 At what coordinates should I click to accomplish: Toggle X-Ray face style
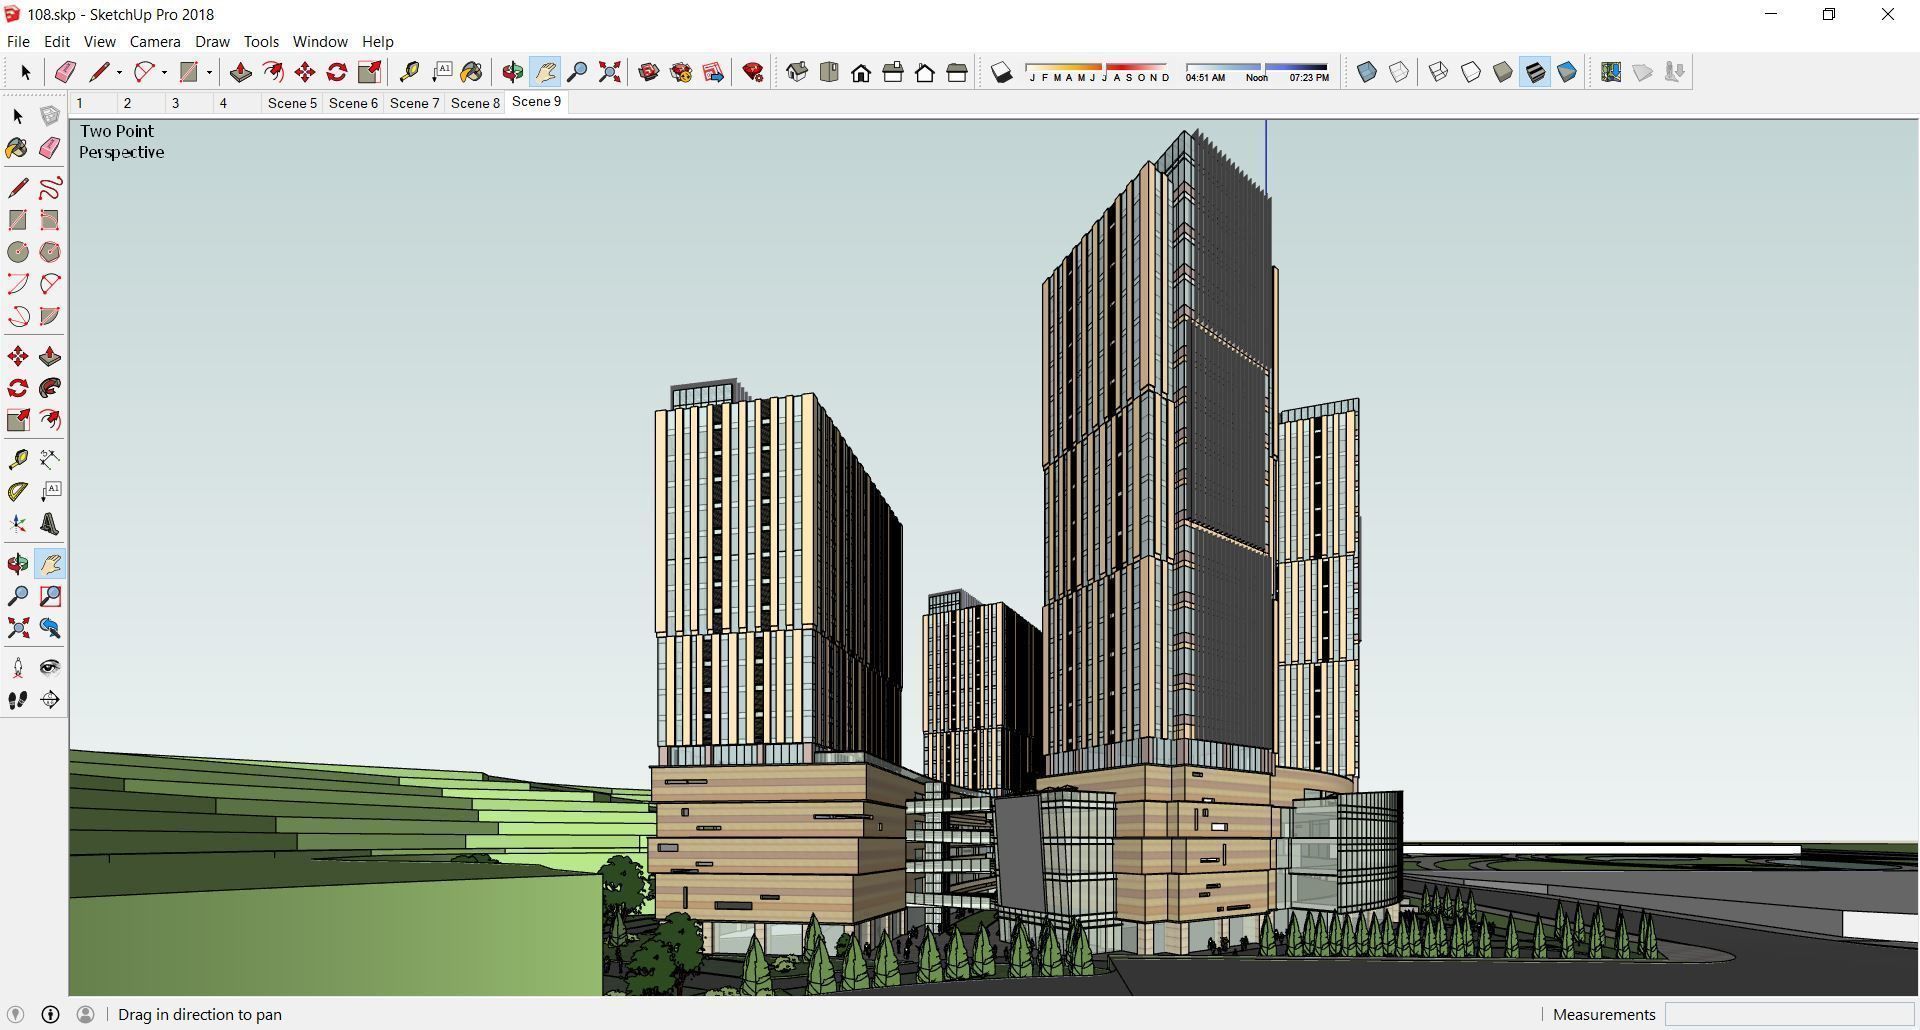pyautogui.click(x=1367, y=72)
